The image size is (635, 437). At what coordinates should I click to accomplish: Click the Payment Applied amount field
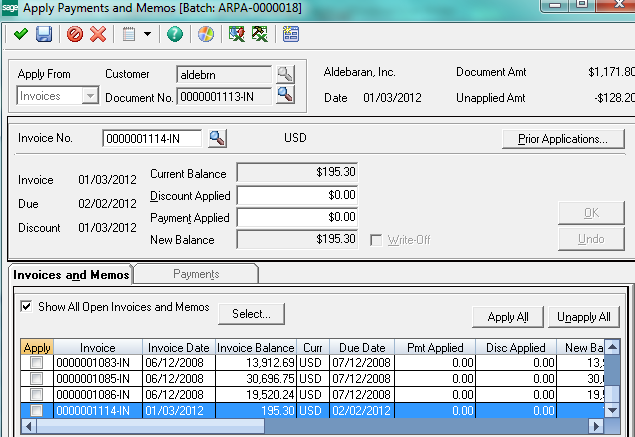(x=297, y=217)
